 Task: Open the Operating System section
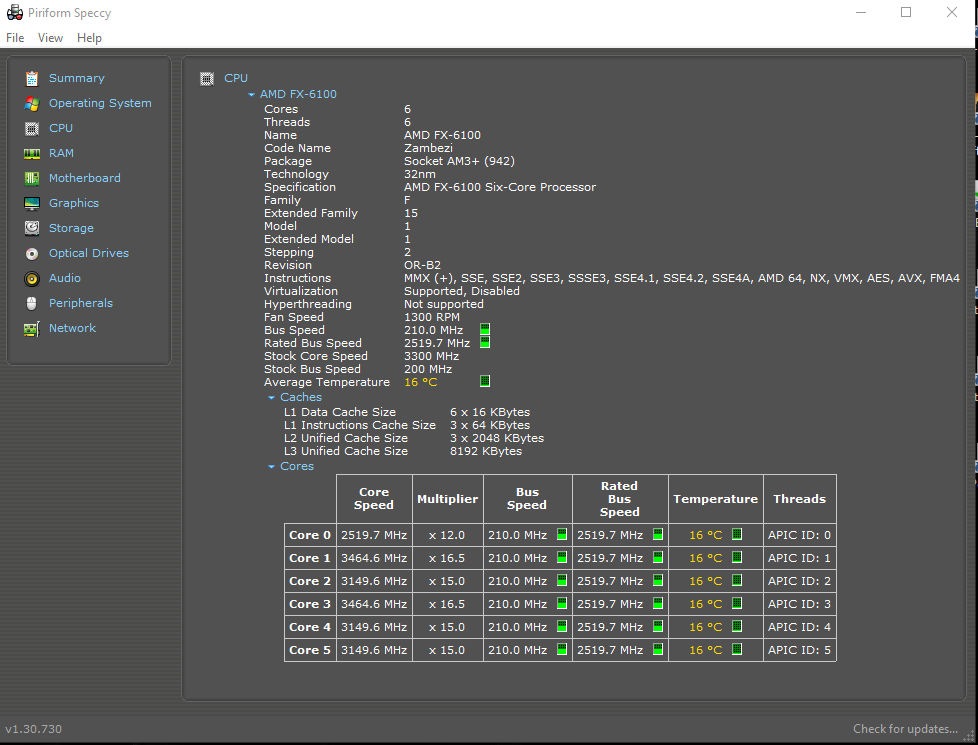point(100,104)
